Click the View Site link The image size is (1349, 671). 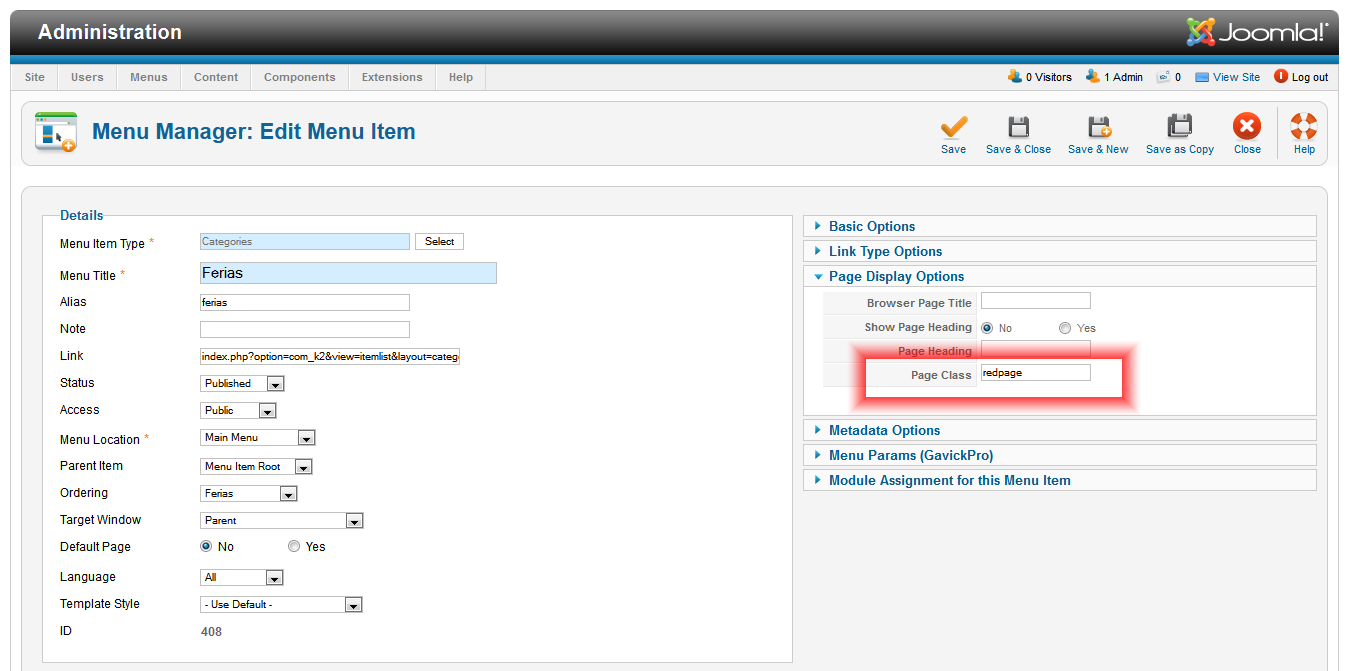1236,77
